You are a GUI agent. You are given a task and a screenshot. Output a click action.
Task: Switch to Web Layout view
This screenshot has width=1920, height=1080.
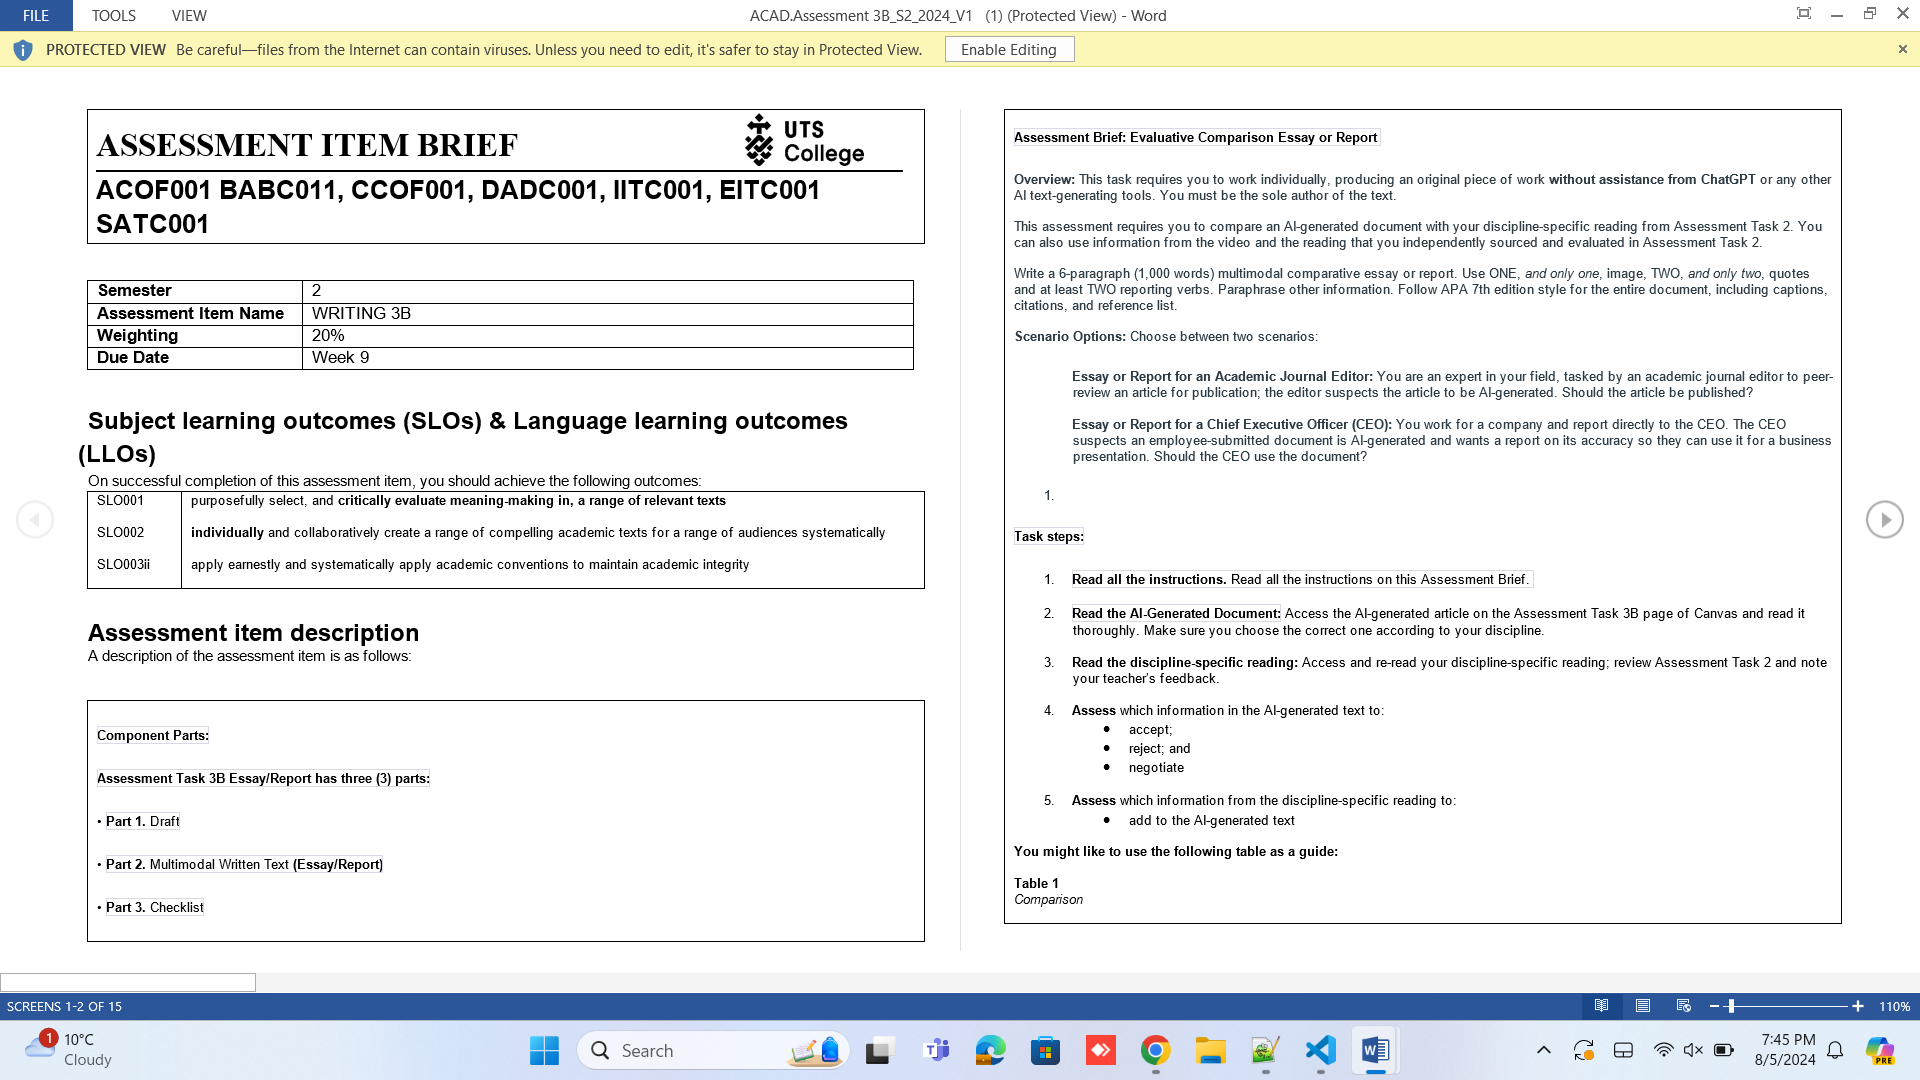click(x=1684, y=1007)
